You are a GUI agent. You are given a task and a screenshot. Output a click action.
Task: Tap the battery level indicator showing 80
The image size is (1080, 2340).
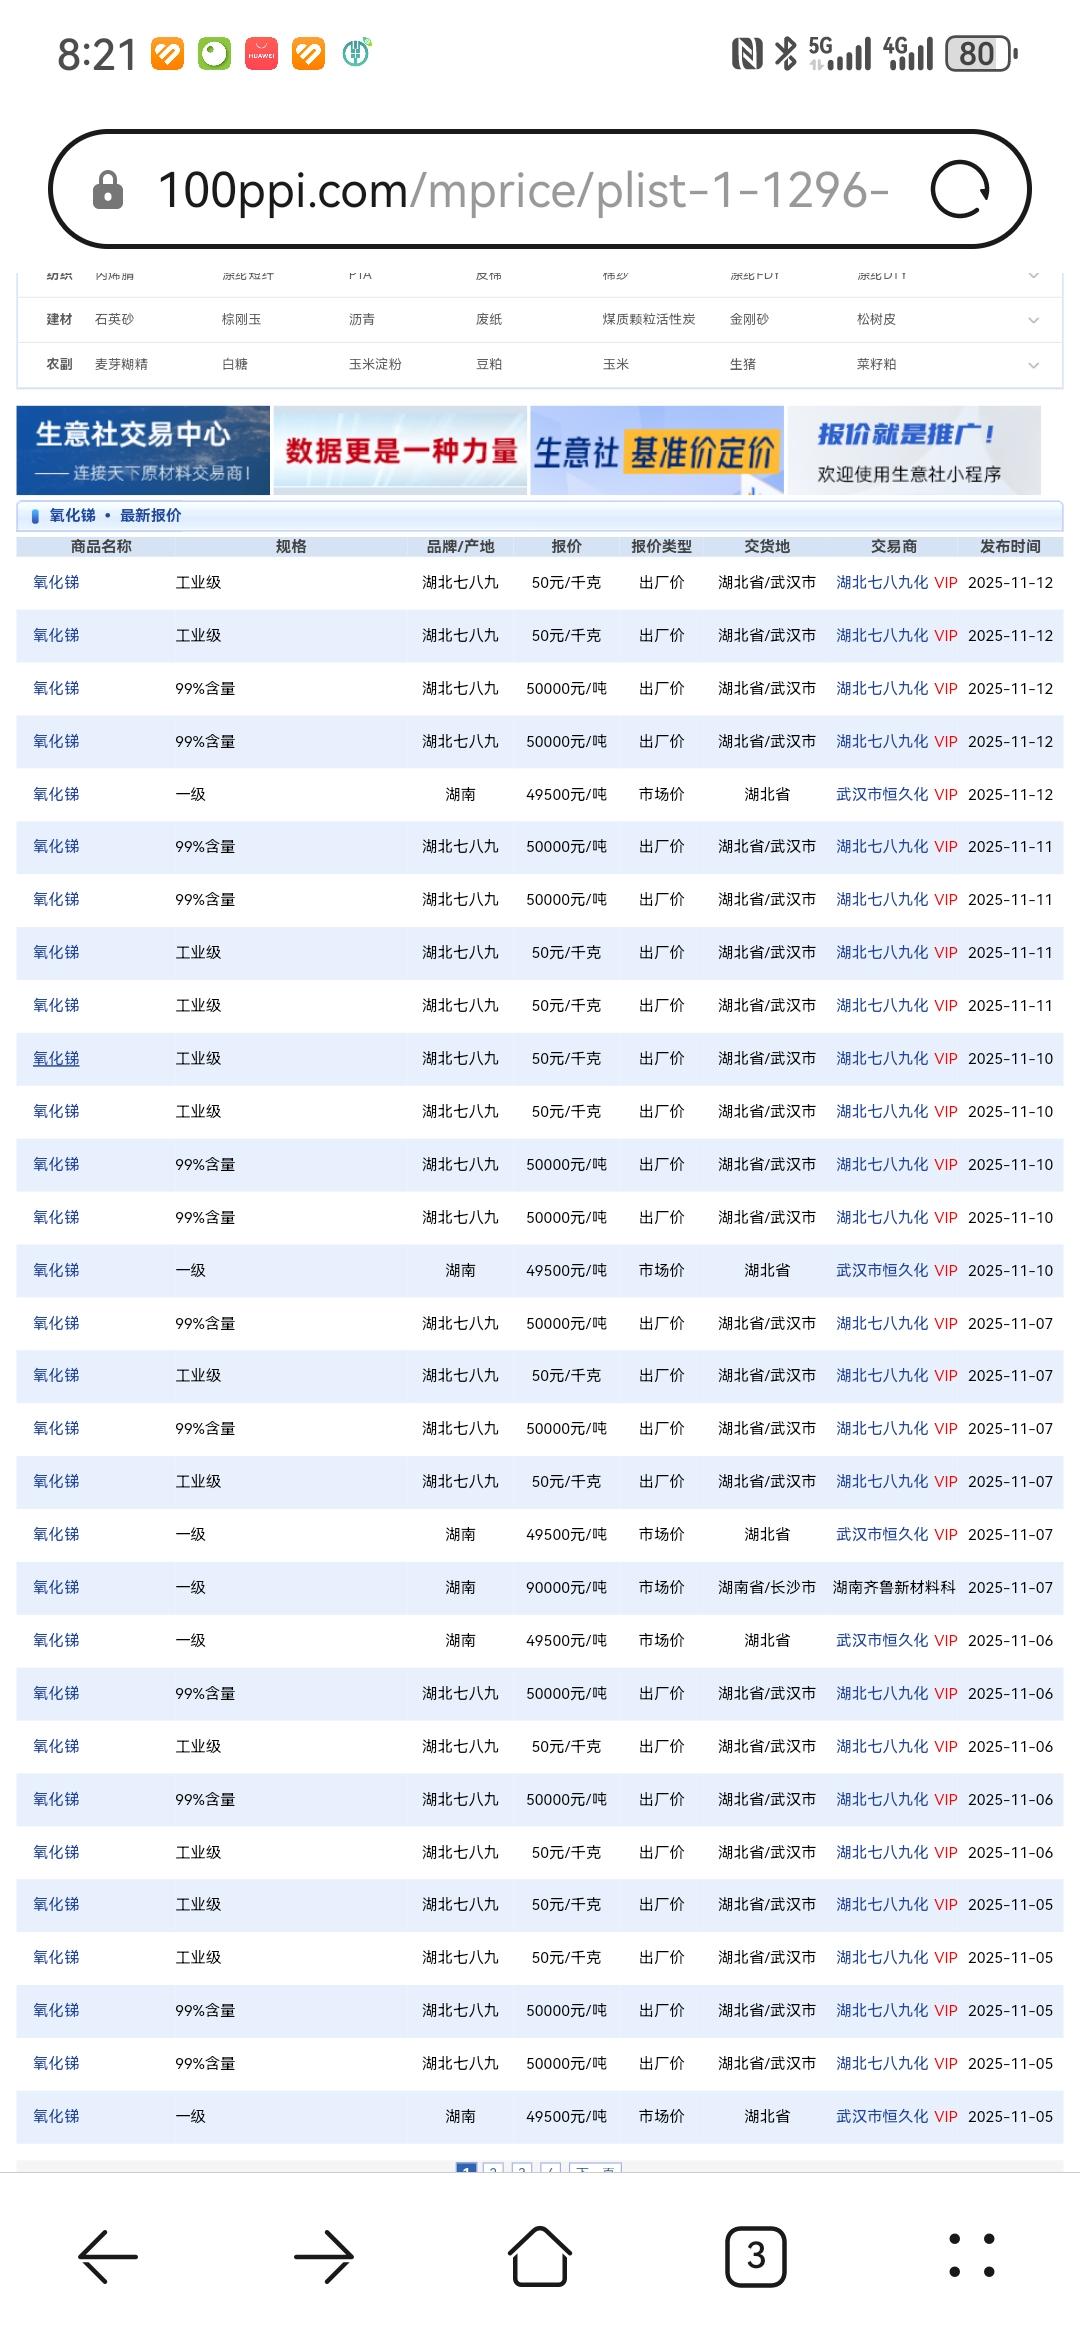coord(982,53)
